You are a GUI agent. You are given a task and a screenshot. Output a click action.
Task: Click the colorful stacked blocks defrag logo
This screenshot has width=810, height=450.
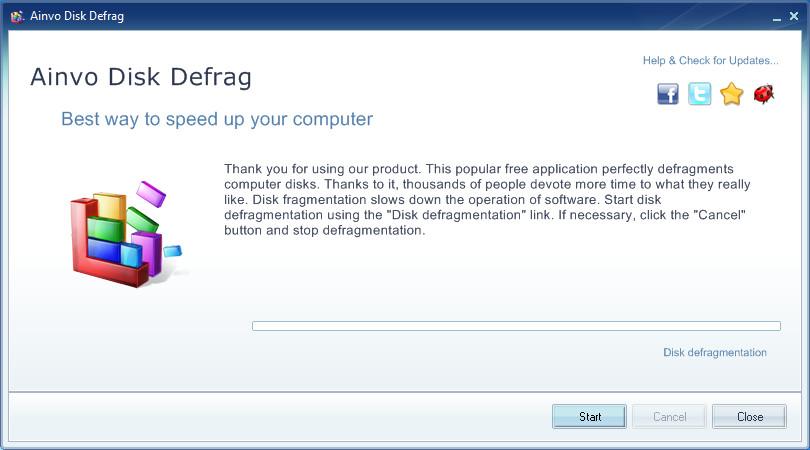tap(127, 234)
